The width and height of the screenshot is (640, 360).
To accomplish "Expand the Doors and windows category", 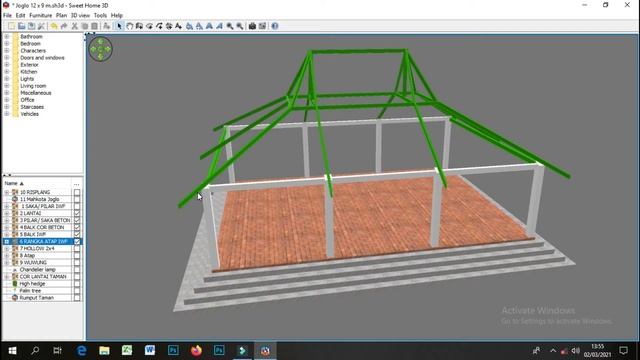I will coord(7,58).
